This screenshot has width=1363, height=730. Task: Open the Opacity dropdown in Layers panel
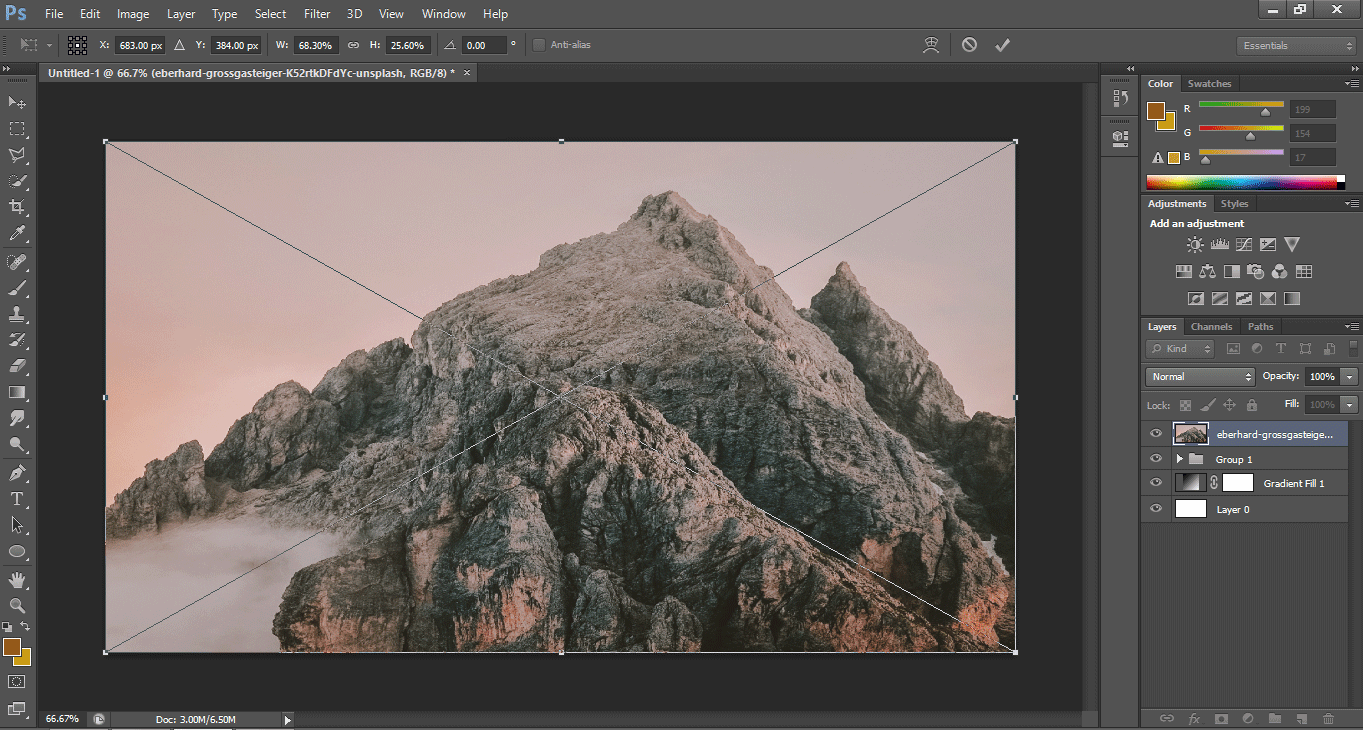tap(1350, 376)
